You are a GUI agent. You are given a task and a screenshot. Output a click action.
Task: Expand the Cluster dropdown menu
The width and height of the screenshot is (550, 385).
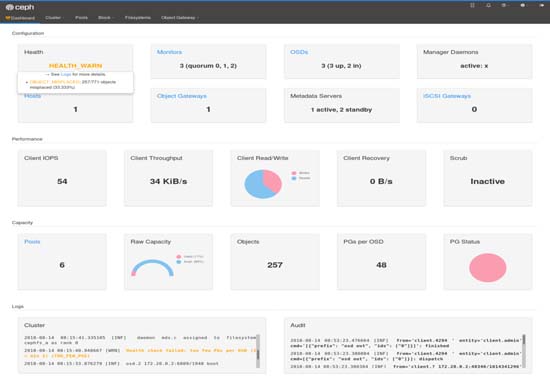tap(54, 18)
